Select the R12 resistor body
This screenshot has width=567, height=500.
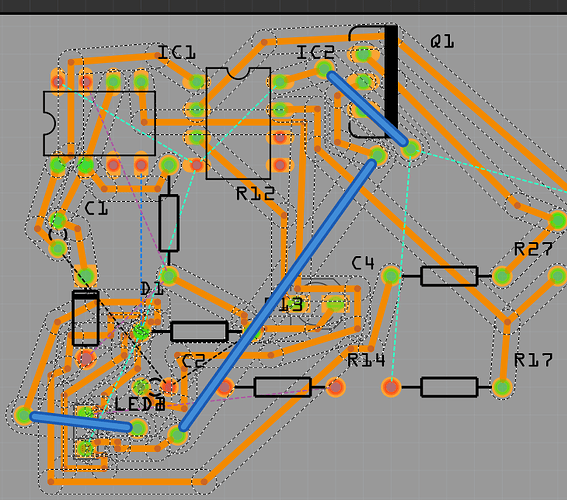click(169, 223)
